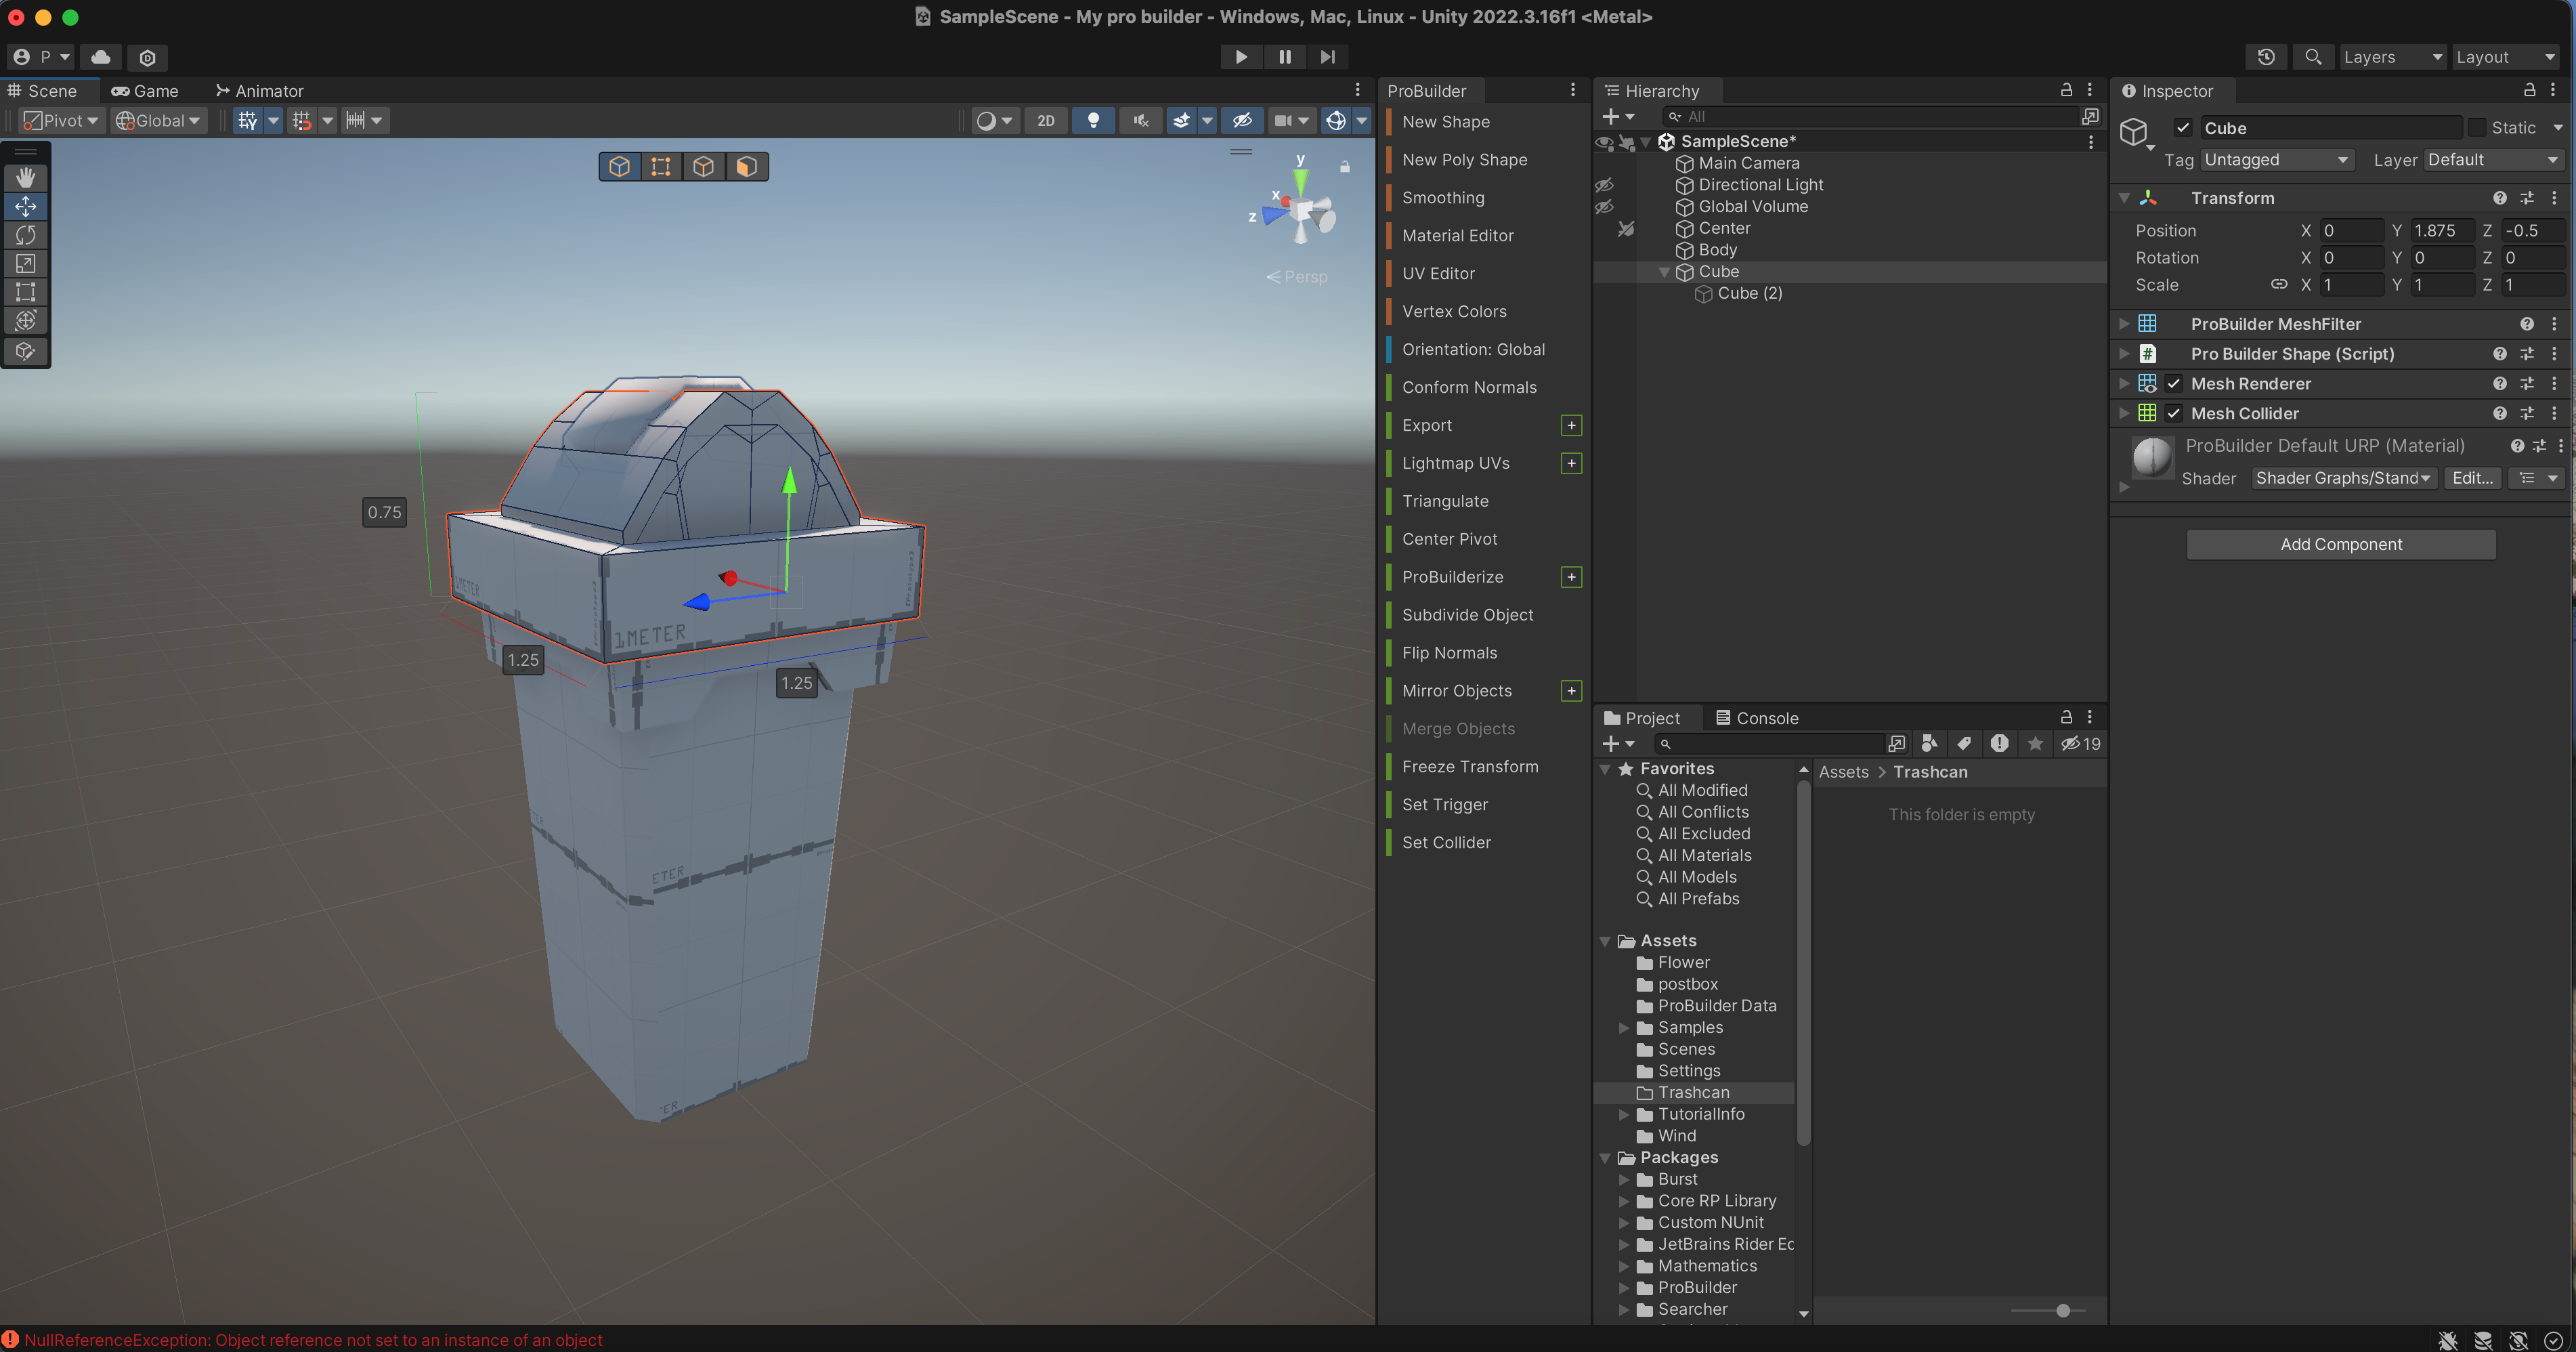Viewport: 2576px width, 1352px height.
Task: Select the Rotate tool
Action: coord(26,235)
